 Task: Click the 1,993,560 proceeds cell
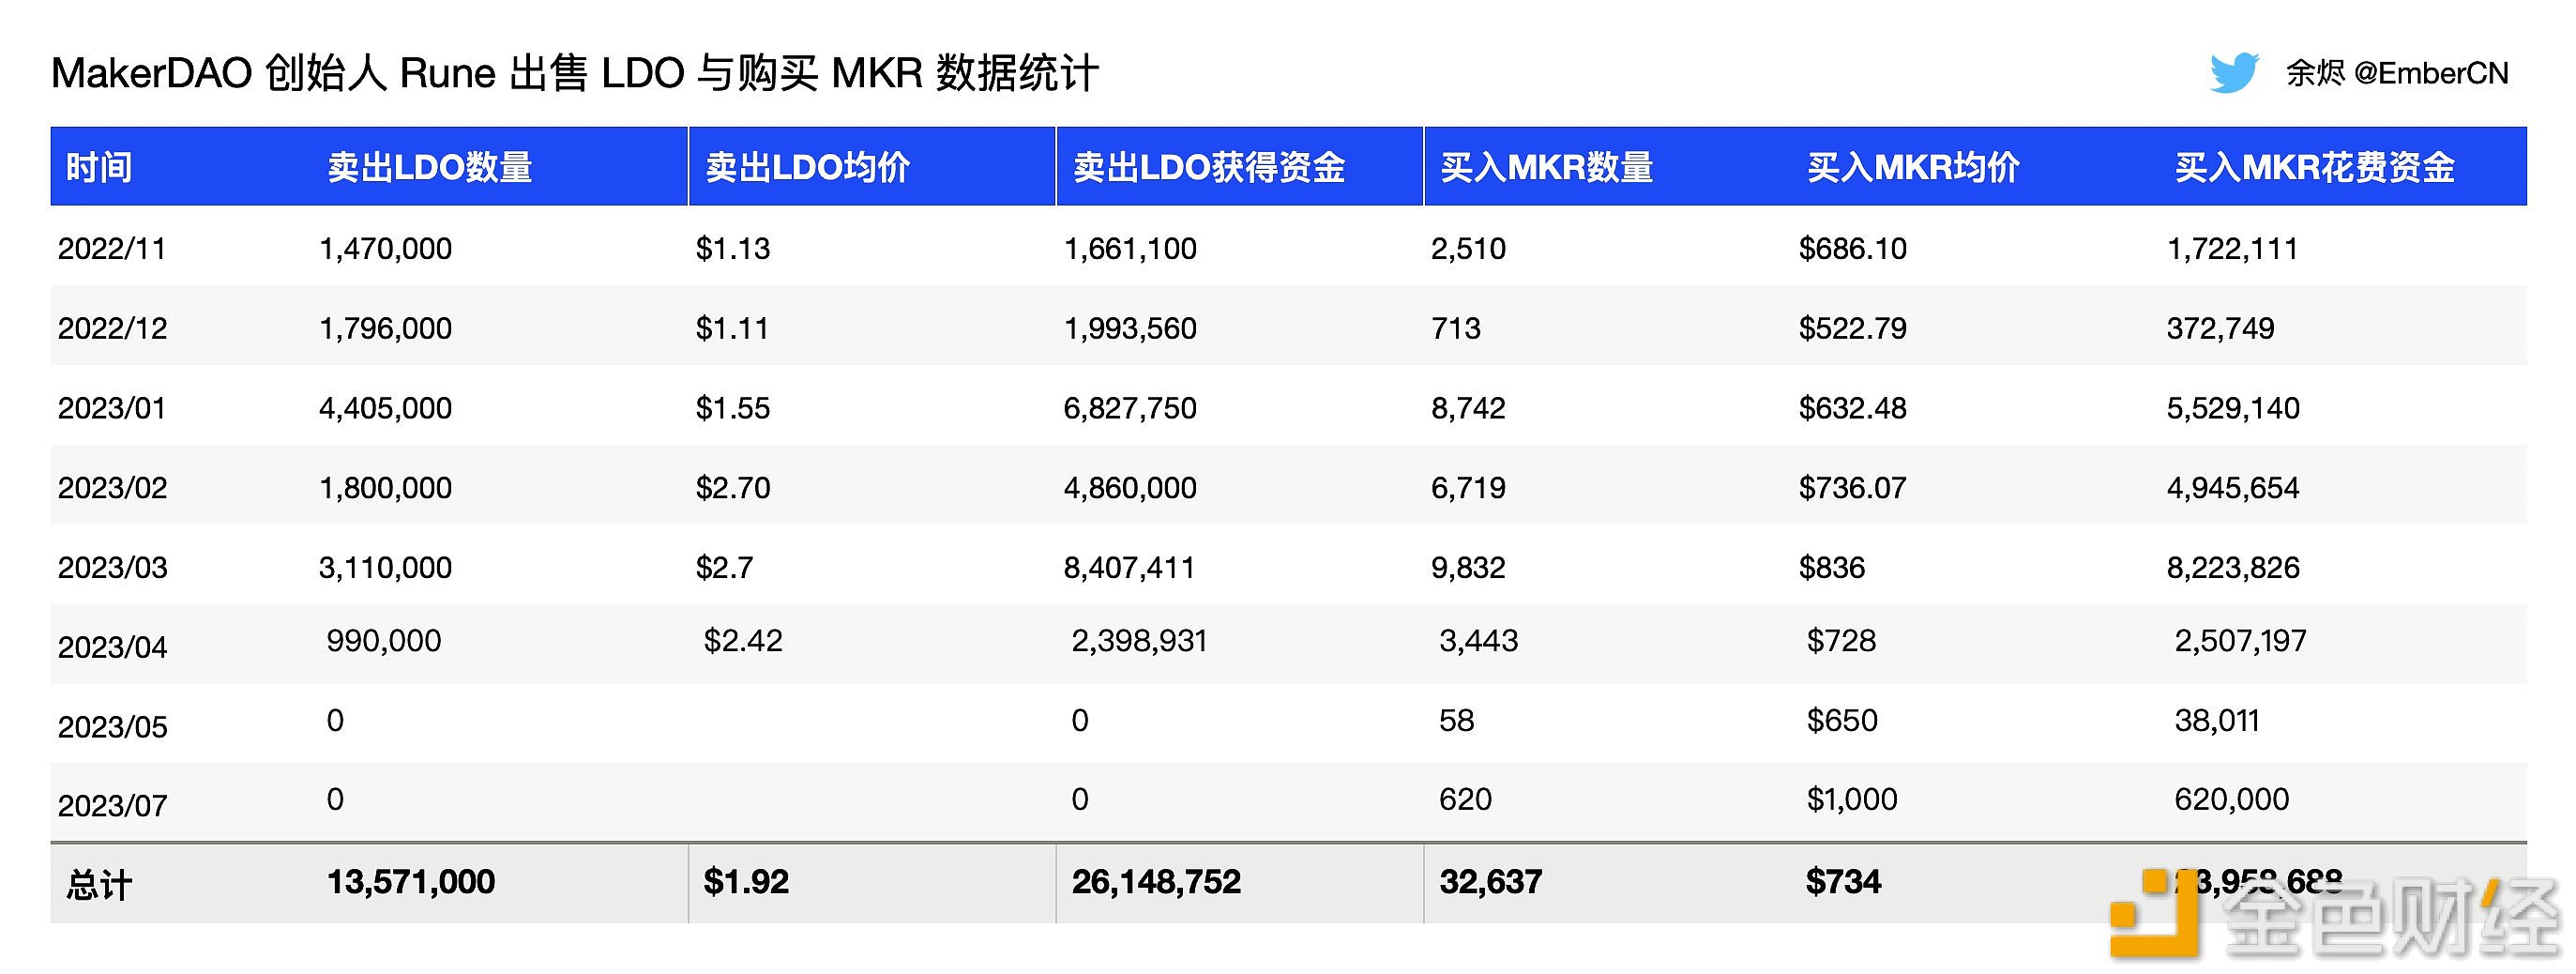click(1130, 328)
